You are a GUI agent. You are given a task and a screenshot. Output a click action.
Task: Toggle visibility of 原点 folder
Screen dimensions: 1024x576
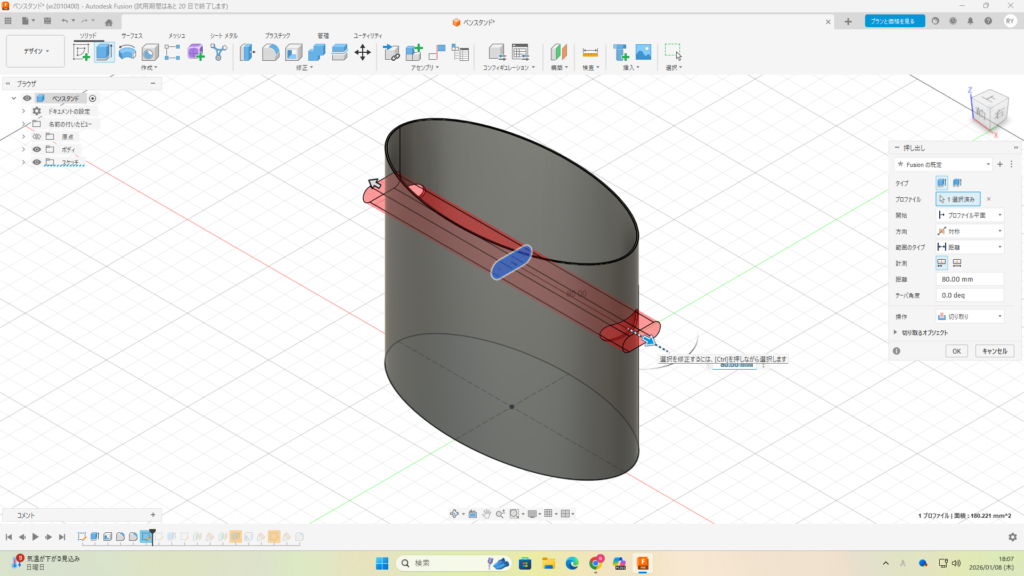(x=36, y=137)
